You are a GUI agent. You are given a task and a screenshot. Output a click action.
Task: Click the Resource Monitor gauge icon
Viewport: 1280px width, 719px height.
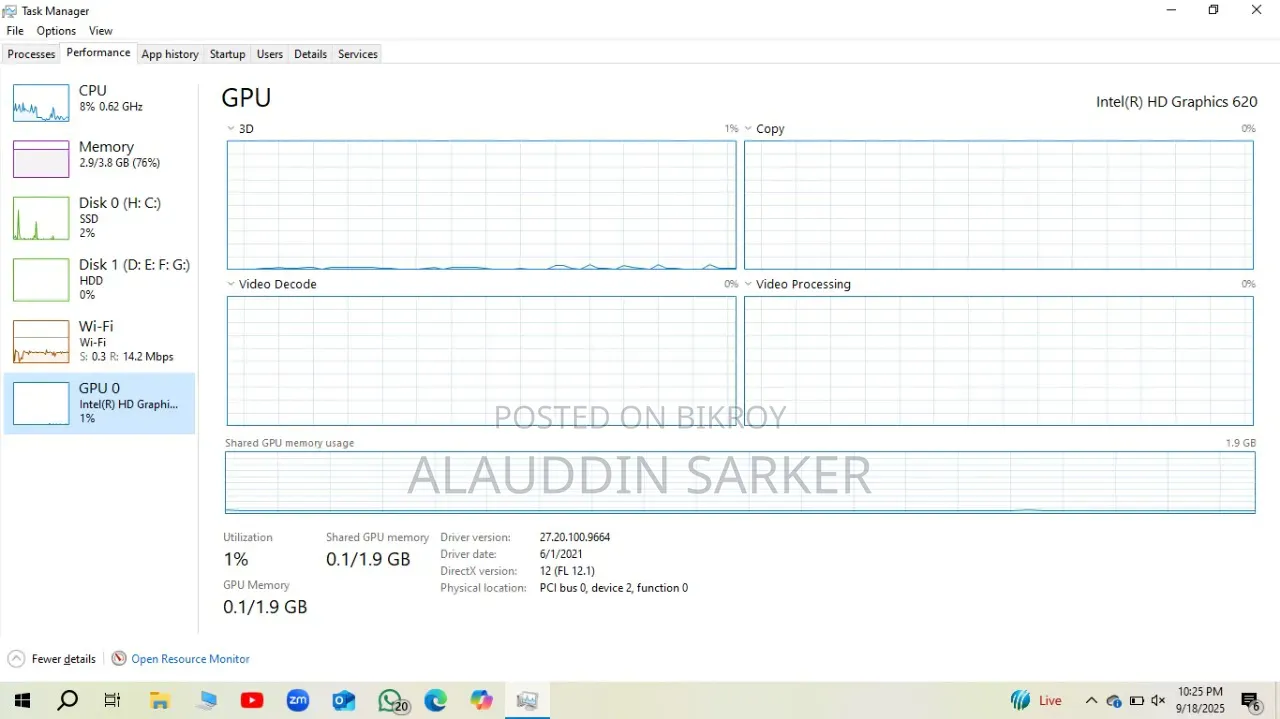119,659
